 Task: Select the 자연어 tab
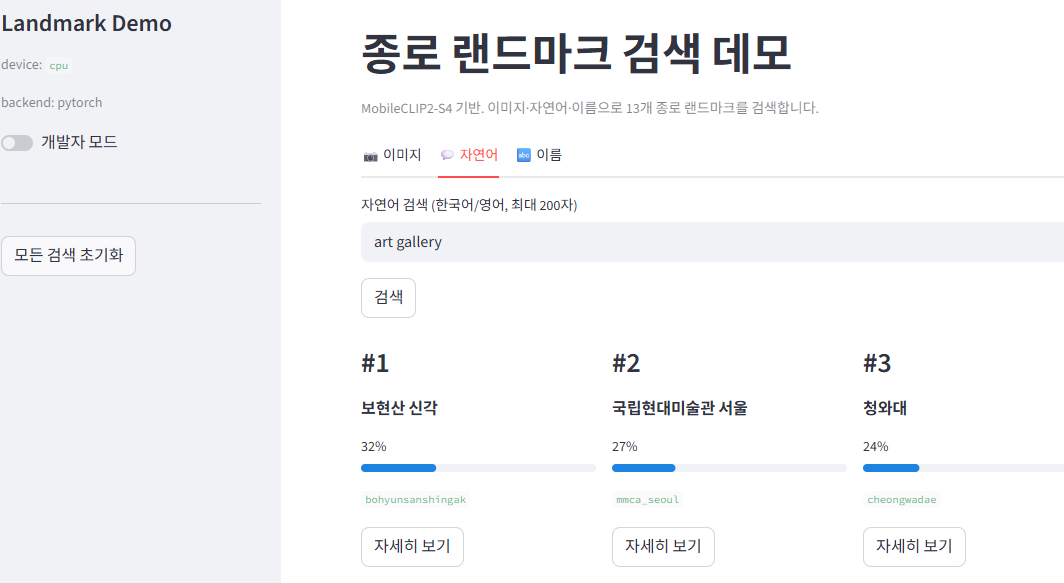pos(469,155)
